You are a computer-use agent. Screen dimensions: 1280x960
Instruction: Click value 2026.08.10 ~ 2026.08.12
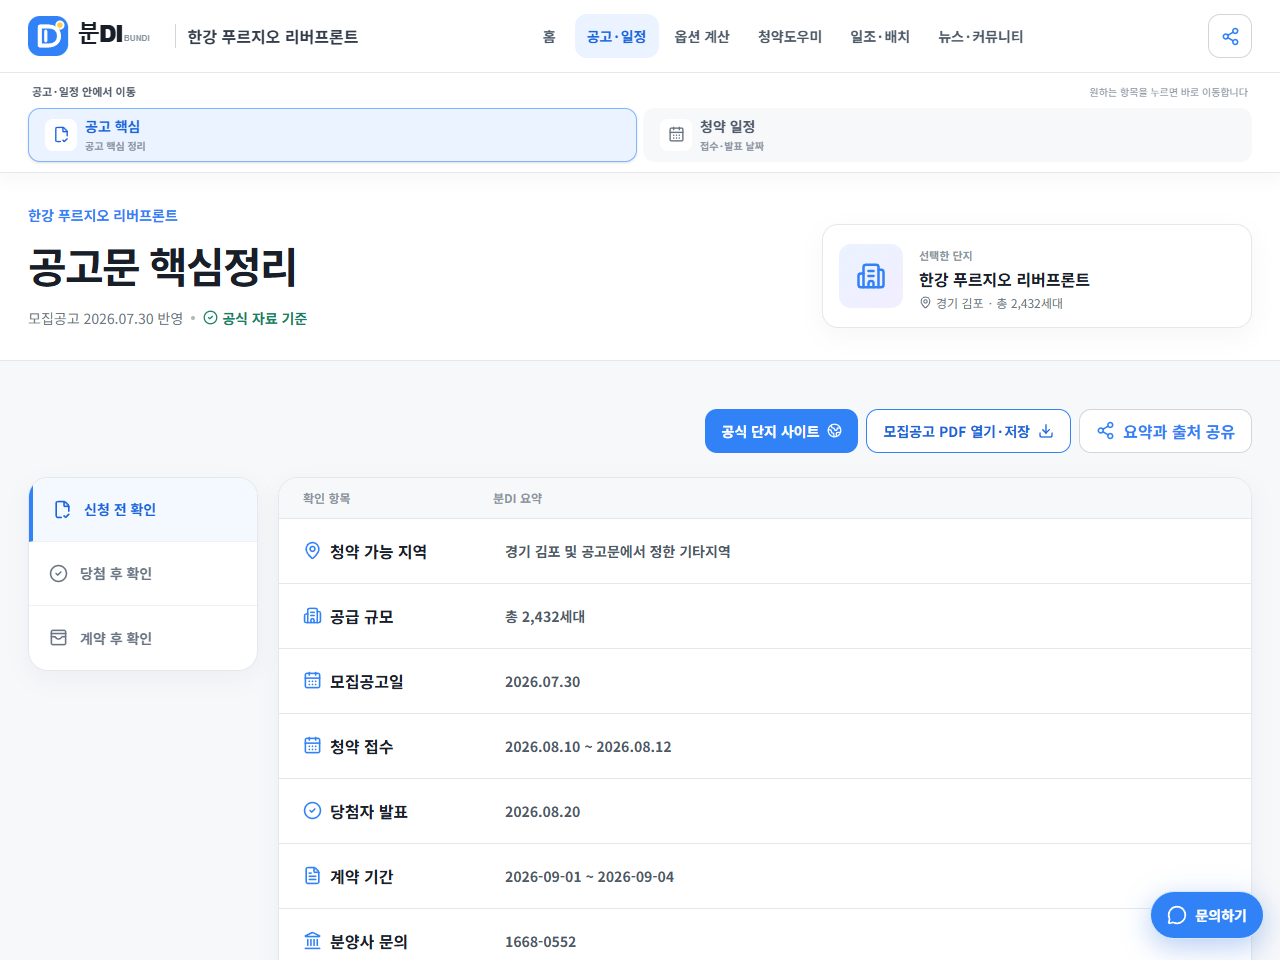tap(588, 746)
